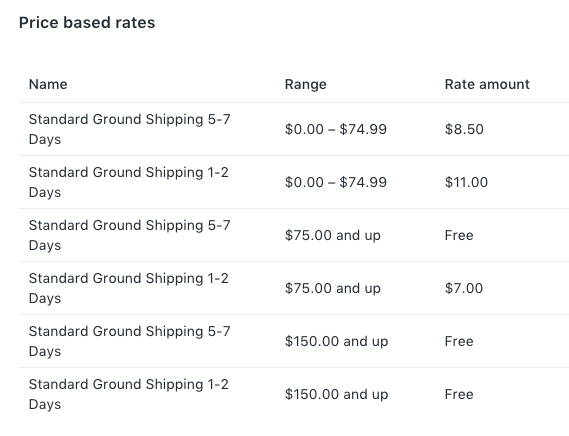569x436 pixels.
Task: Click $75.00 and up range of free 5-7 Days rate
Action: click(x=333, y=235)
